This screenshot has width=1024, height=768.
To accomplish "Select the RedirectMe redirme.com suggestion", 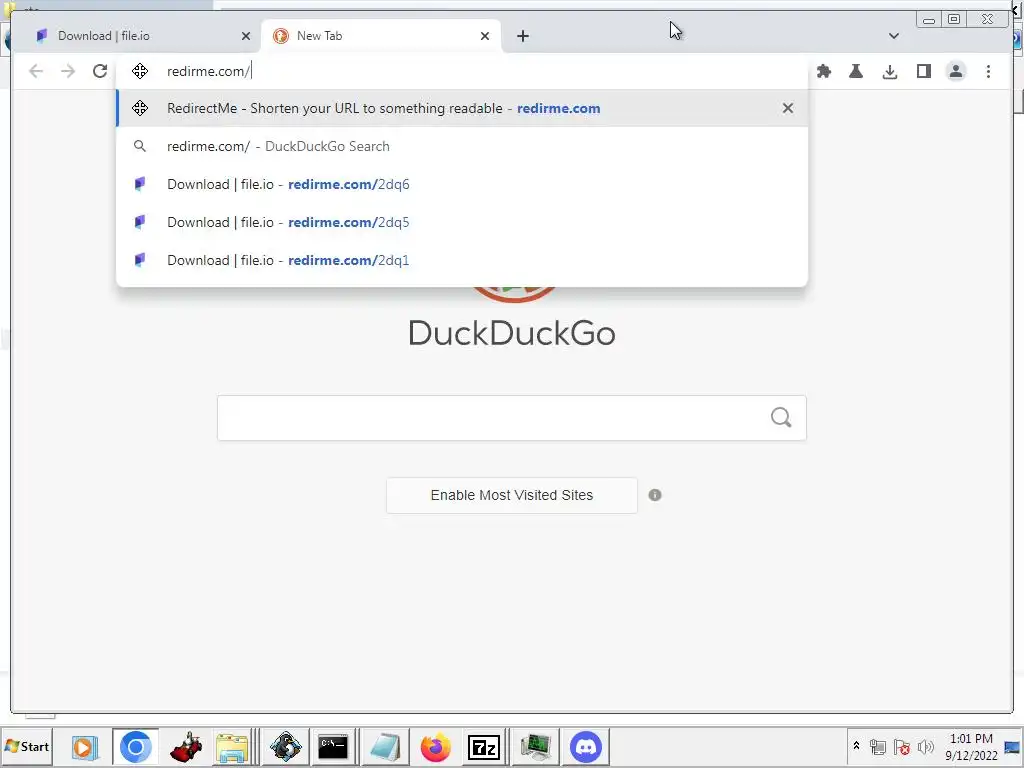I will (x=462, y=108).
